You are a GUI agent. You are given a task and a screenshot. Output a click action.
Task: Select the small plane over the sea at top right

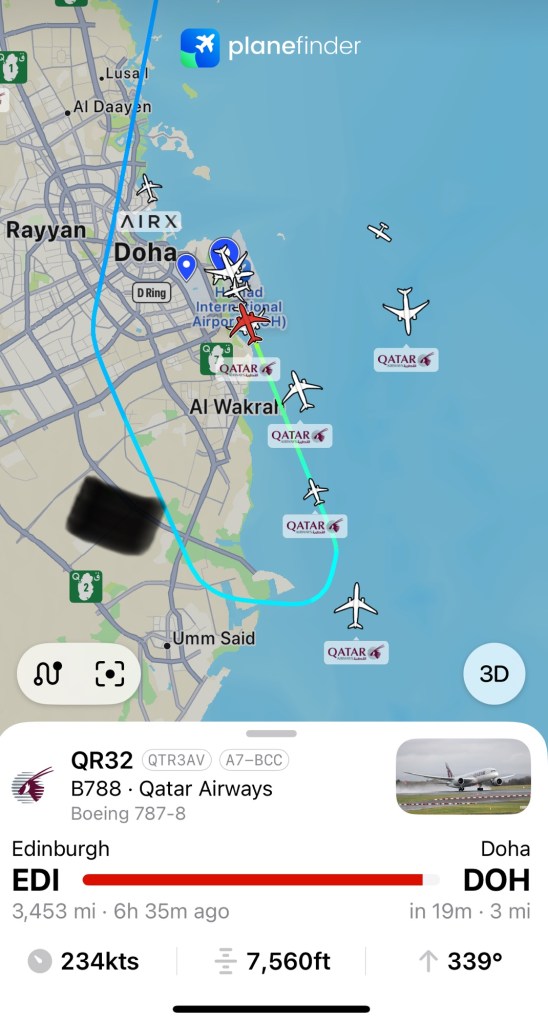tap(379, 231)
